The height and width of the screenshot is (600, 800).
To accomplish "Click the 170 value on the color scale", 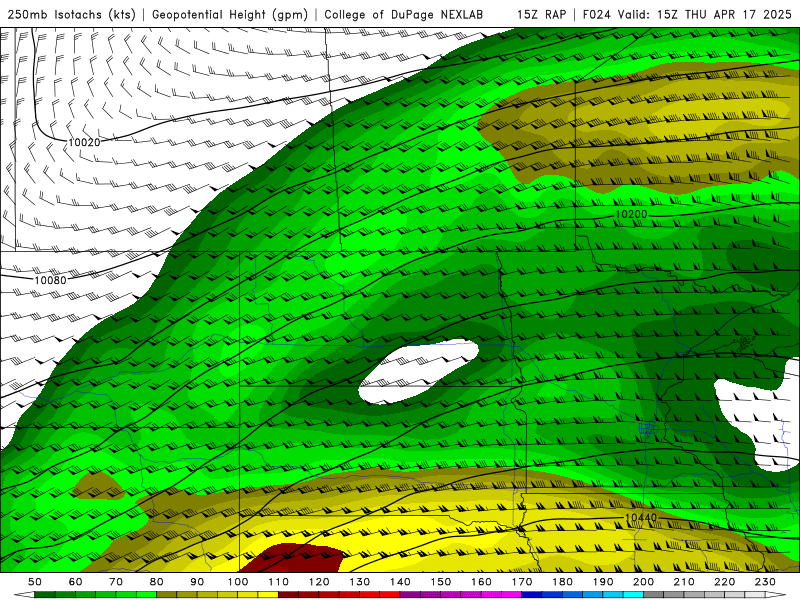I will (522, 582).
